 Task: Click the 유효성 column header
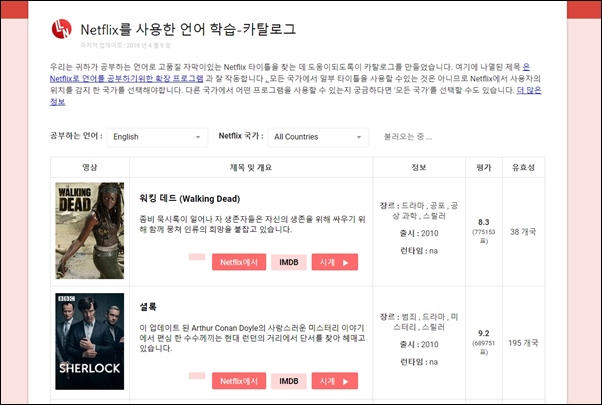[x=523, y=167]
